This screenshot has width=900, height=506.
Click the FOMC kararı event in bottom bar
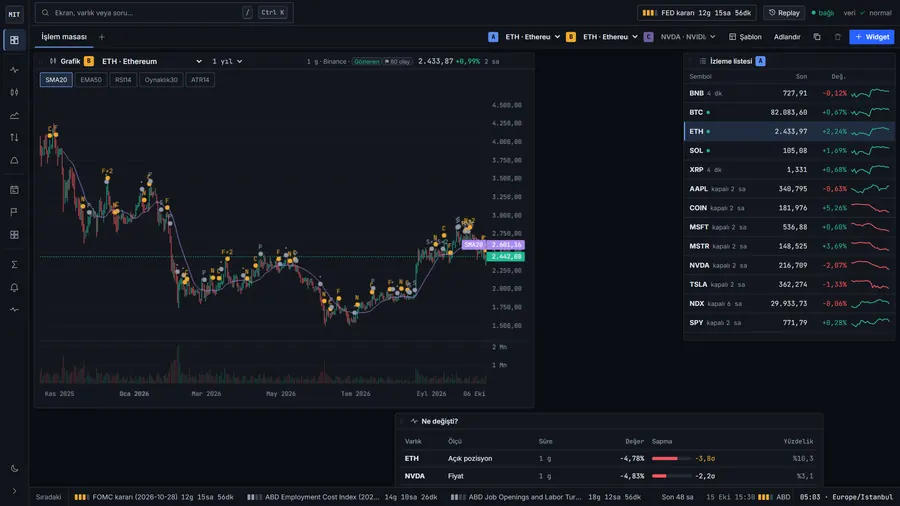click(x=154, y=497)
